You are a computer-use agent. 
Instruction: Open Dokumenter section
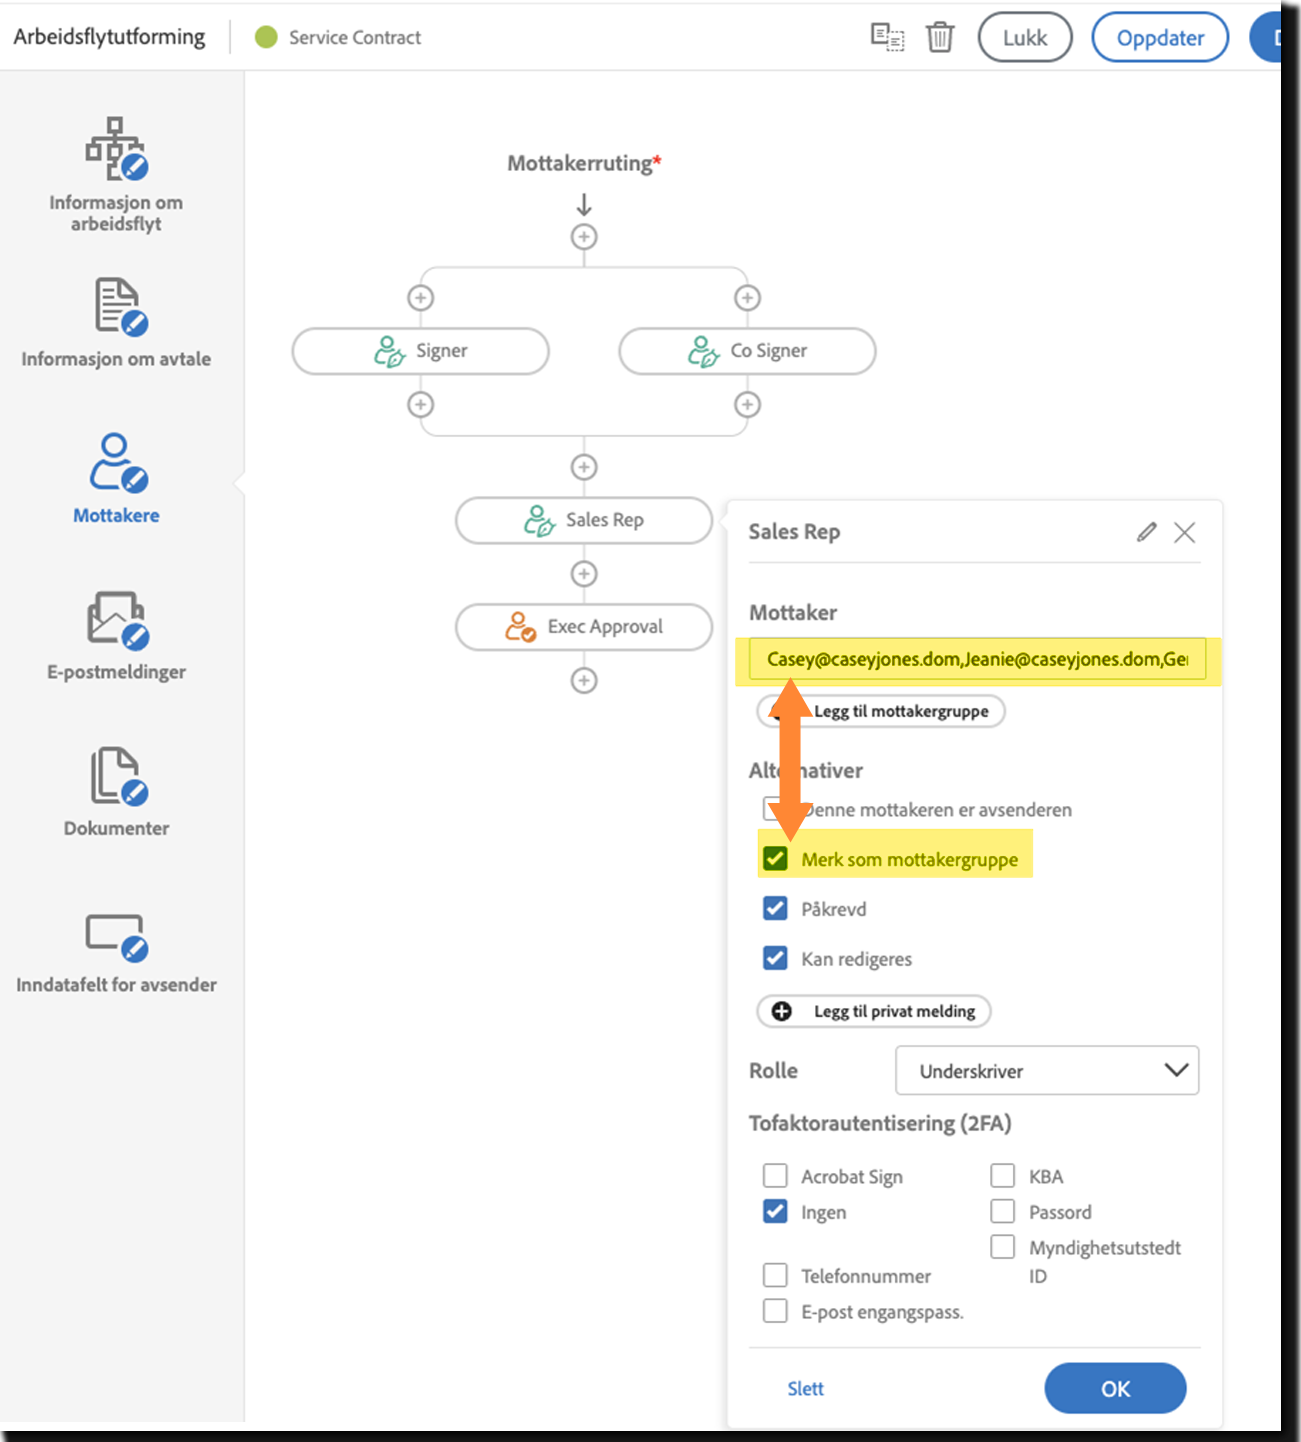coord(116,792)
